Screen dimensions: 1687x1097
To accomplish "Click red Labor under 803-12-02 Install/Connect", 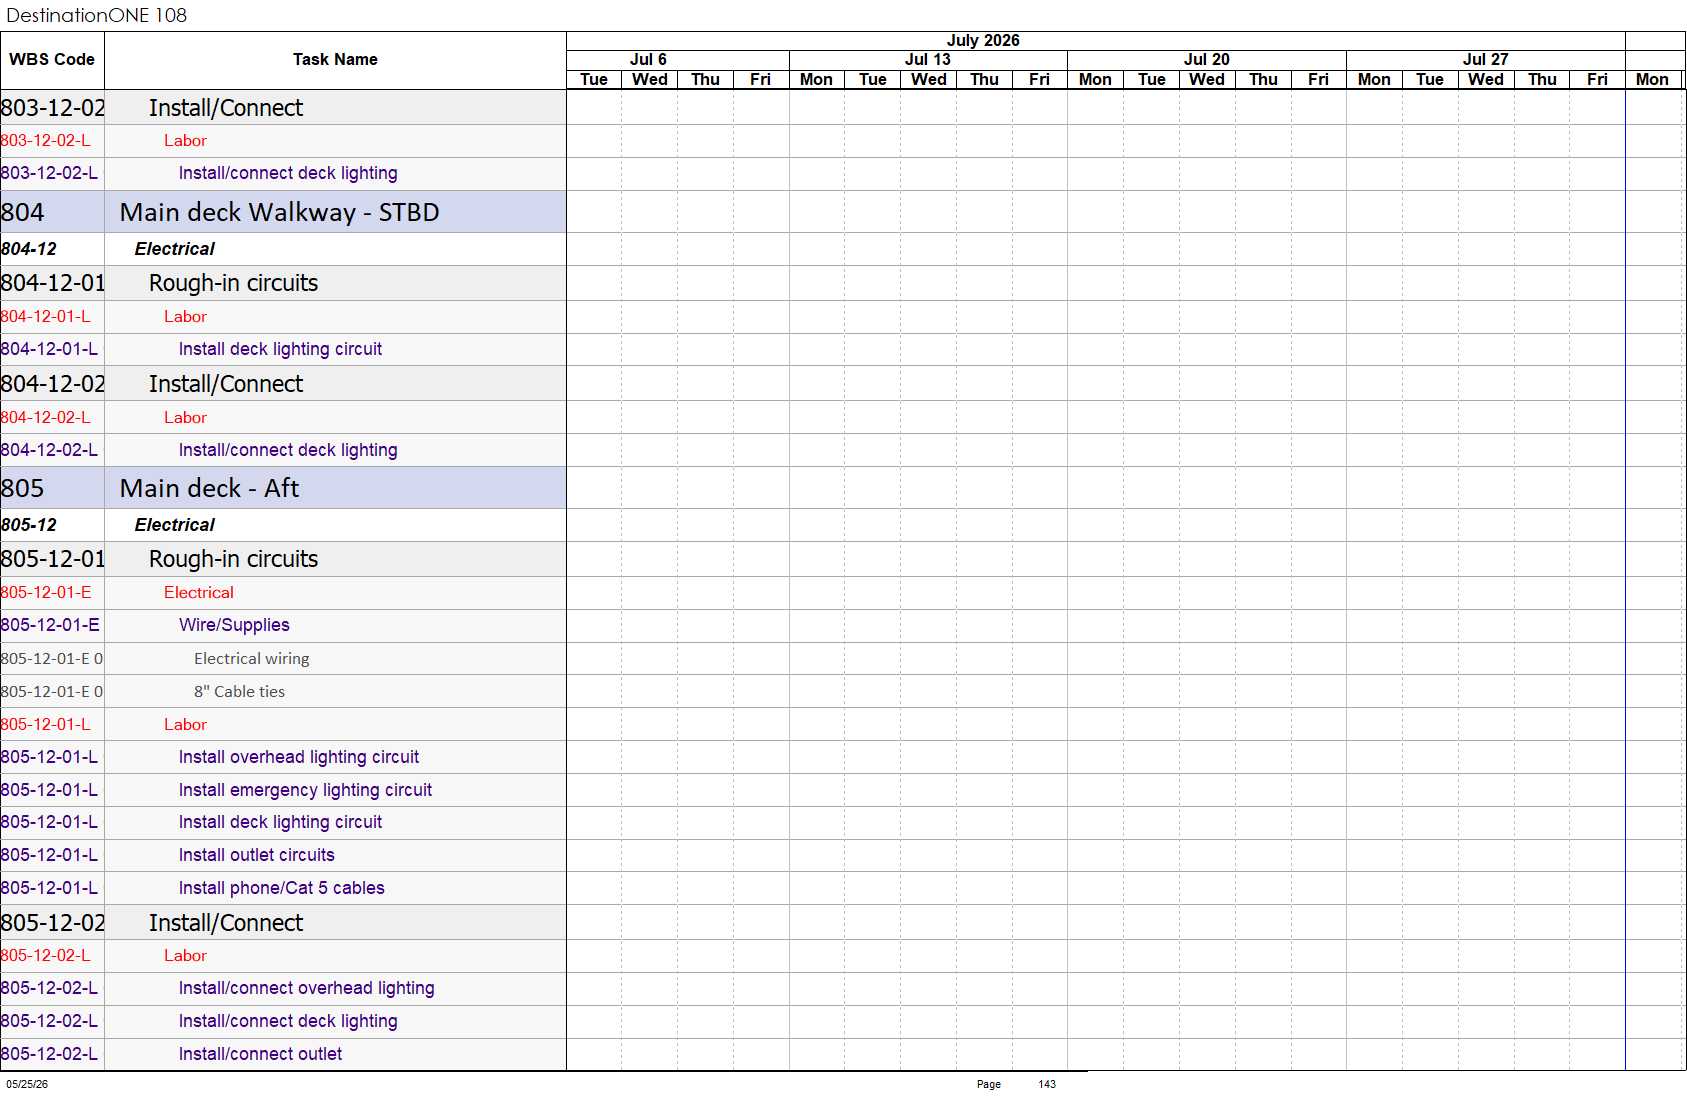I will [185, 141].
